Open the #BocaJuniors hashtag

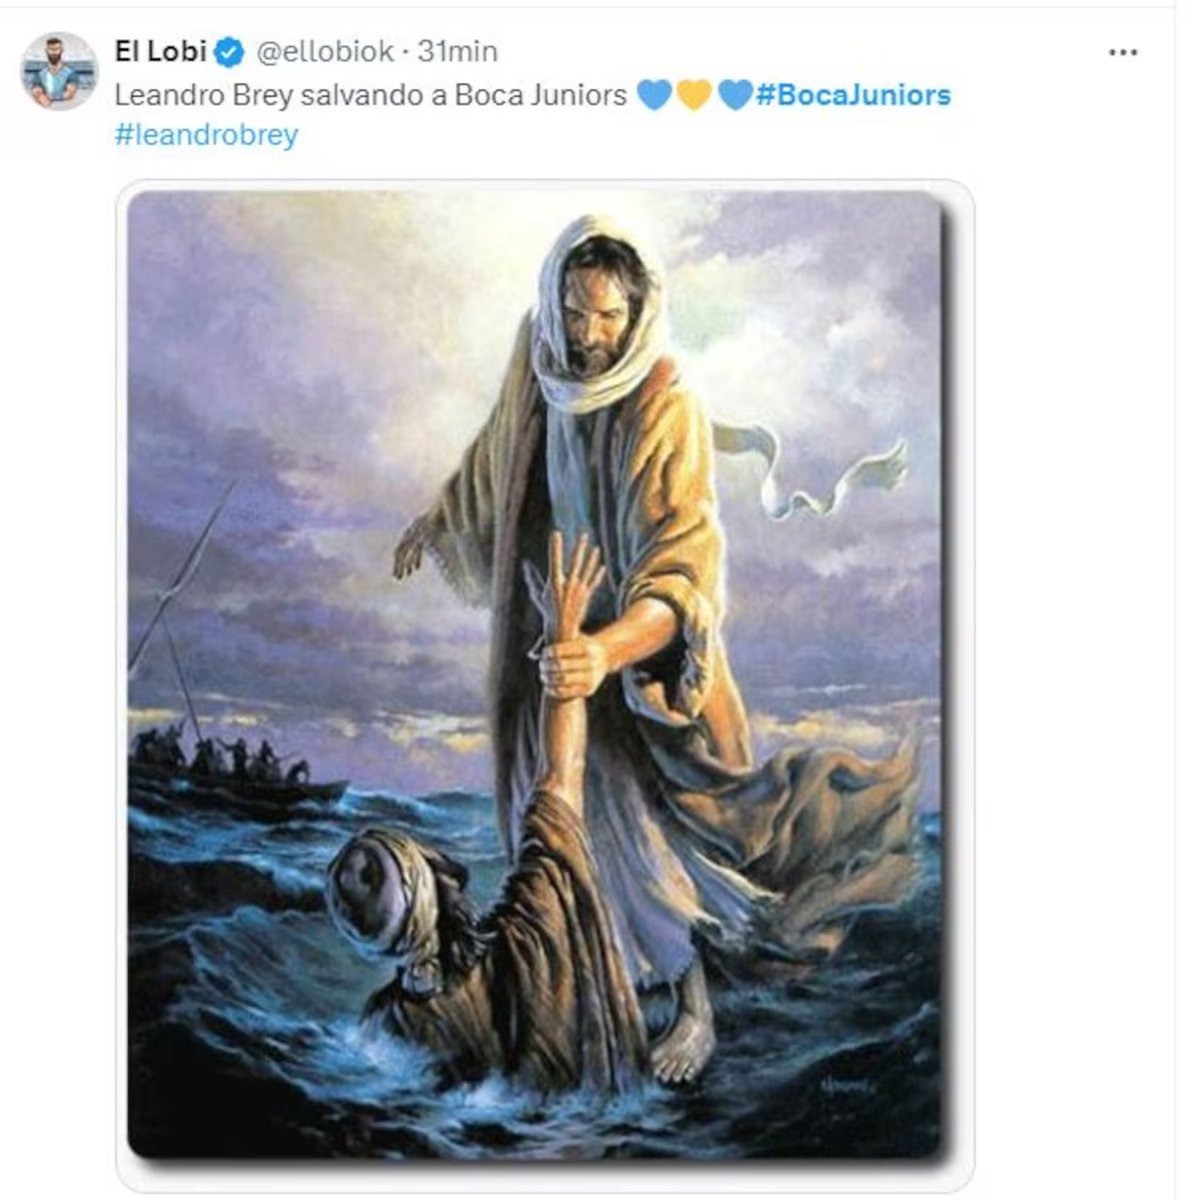pyautogui.click(x=853, y=96)
